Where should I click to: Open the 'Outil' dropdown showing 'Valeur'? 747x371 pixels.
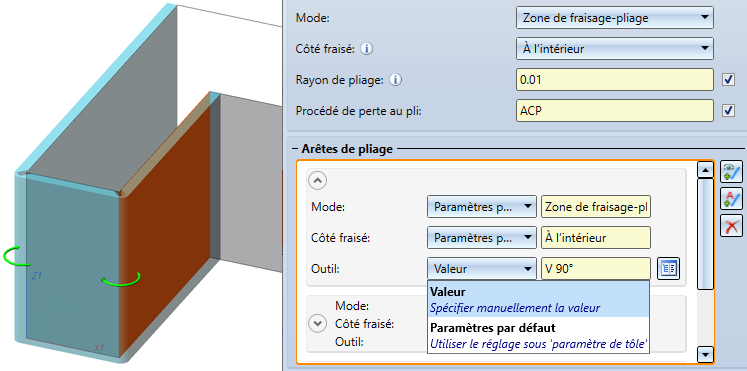pyautogui.click(x=482, y=269)
